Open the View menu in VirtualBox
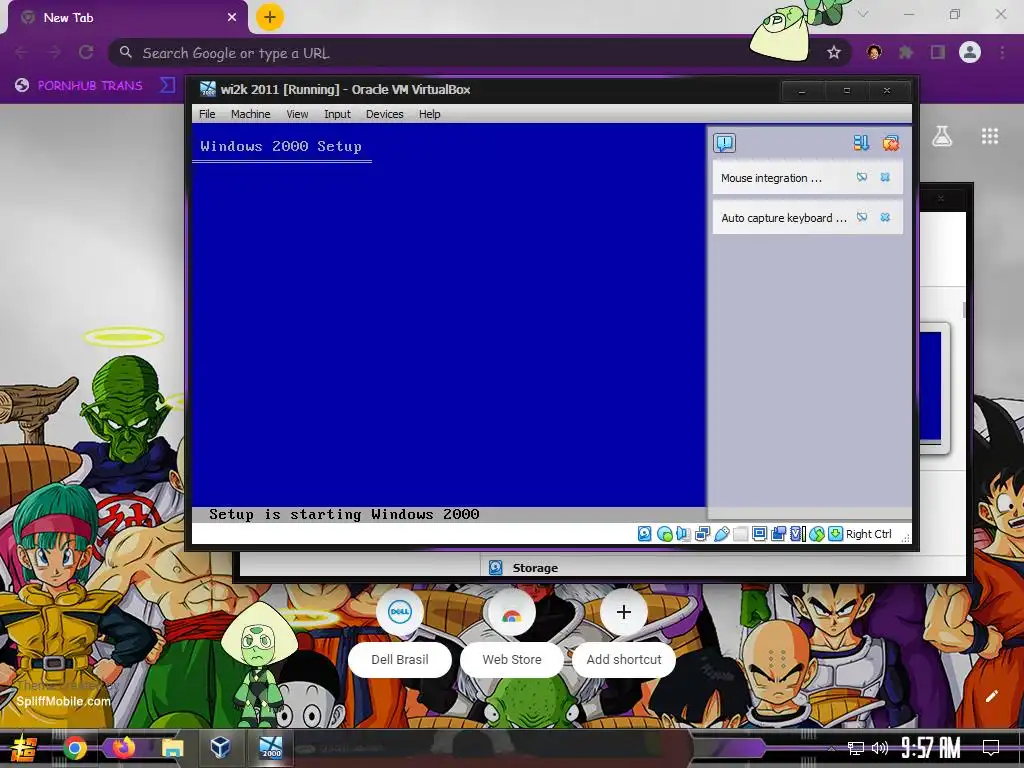The image size is (1024, 768). tap(296, 114)
